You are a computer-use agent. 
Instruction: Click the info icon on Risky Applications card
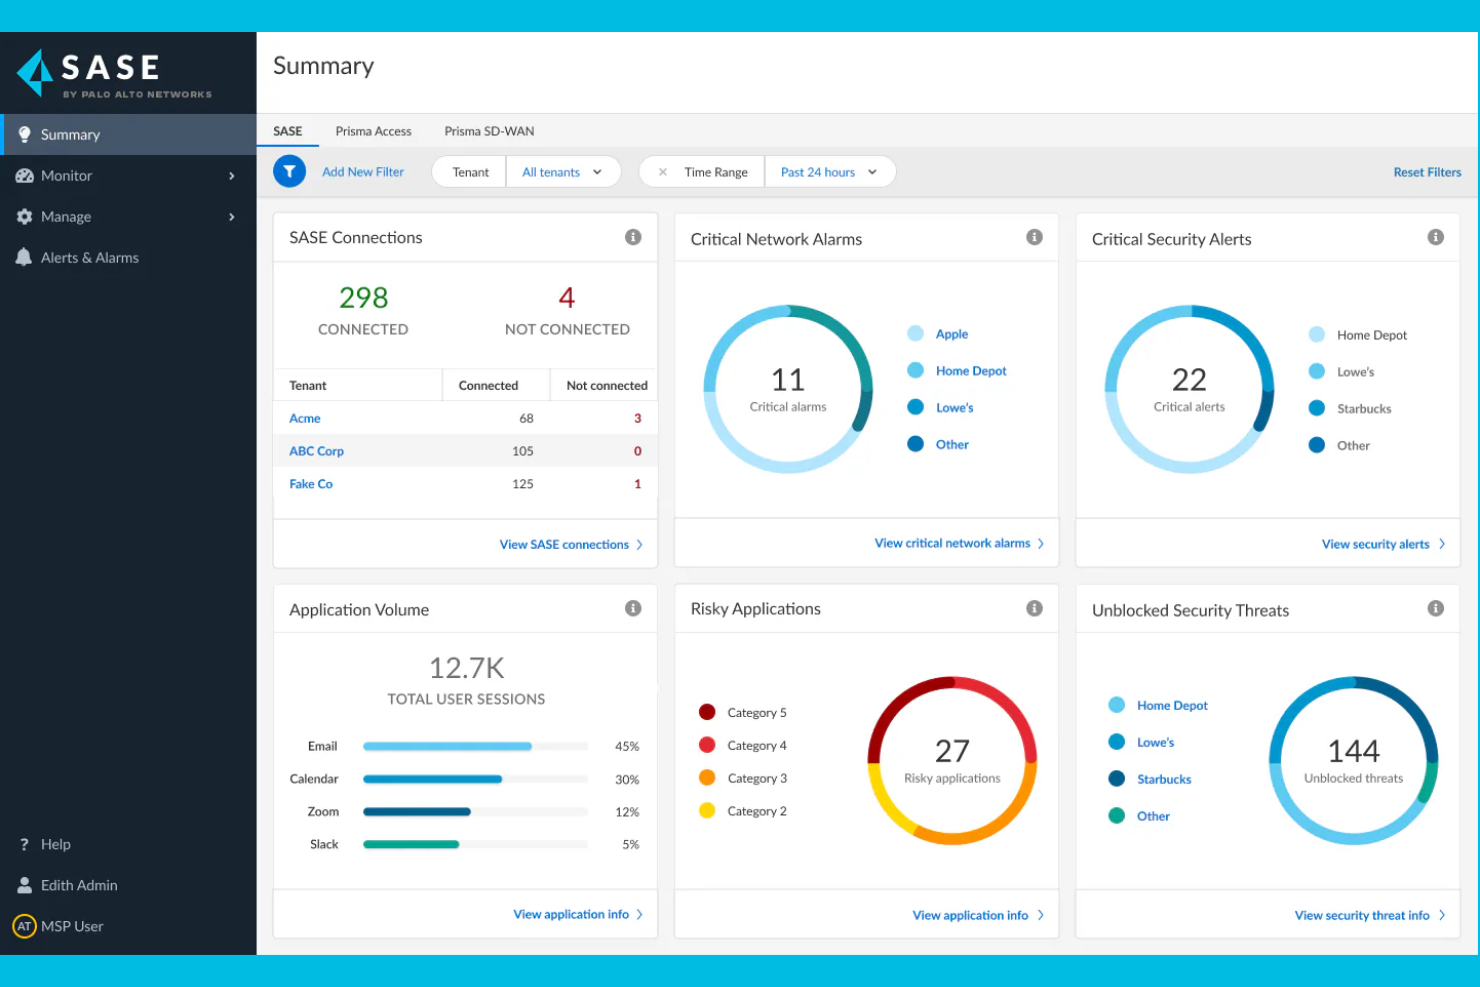pos(1034,607)
